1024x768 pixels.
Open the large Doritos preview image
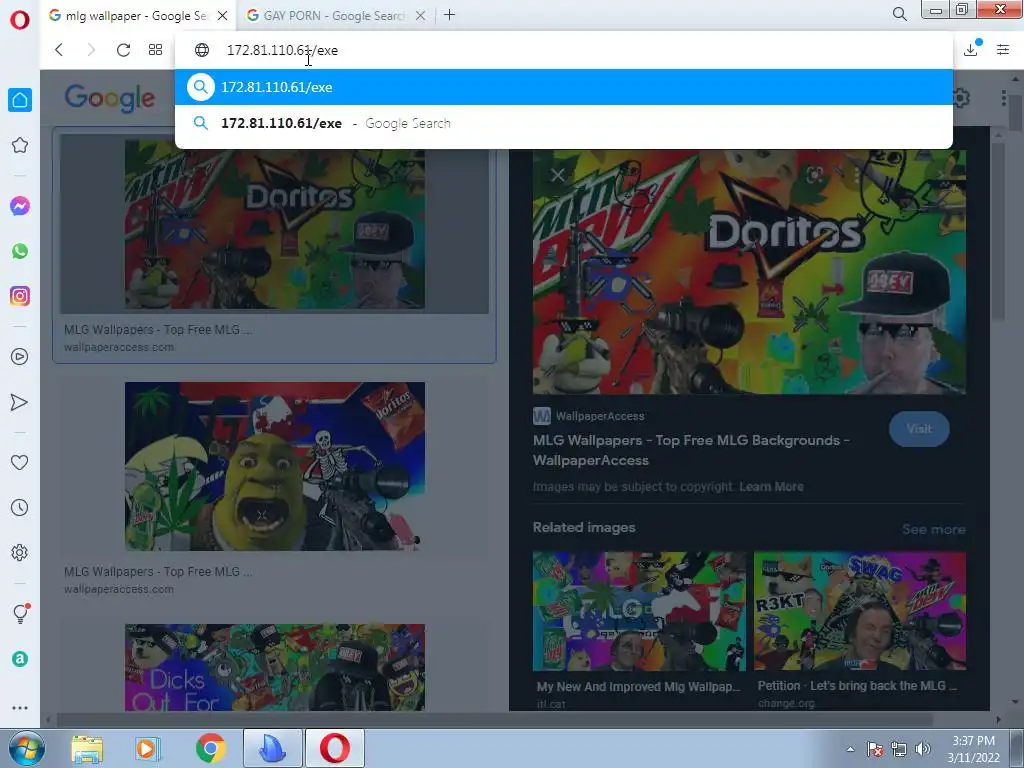tap(749, 272)
